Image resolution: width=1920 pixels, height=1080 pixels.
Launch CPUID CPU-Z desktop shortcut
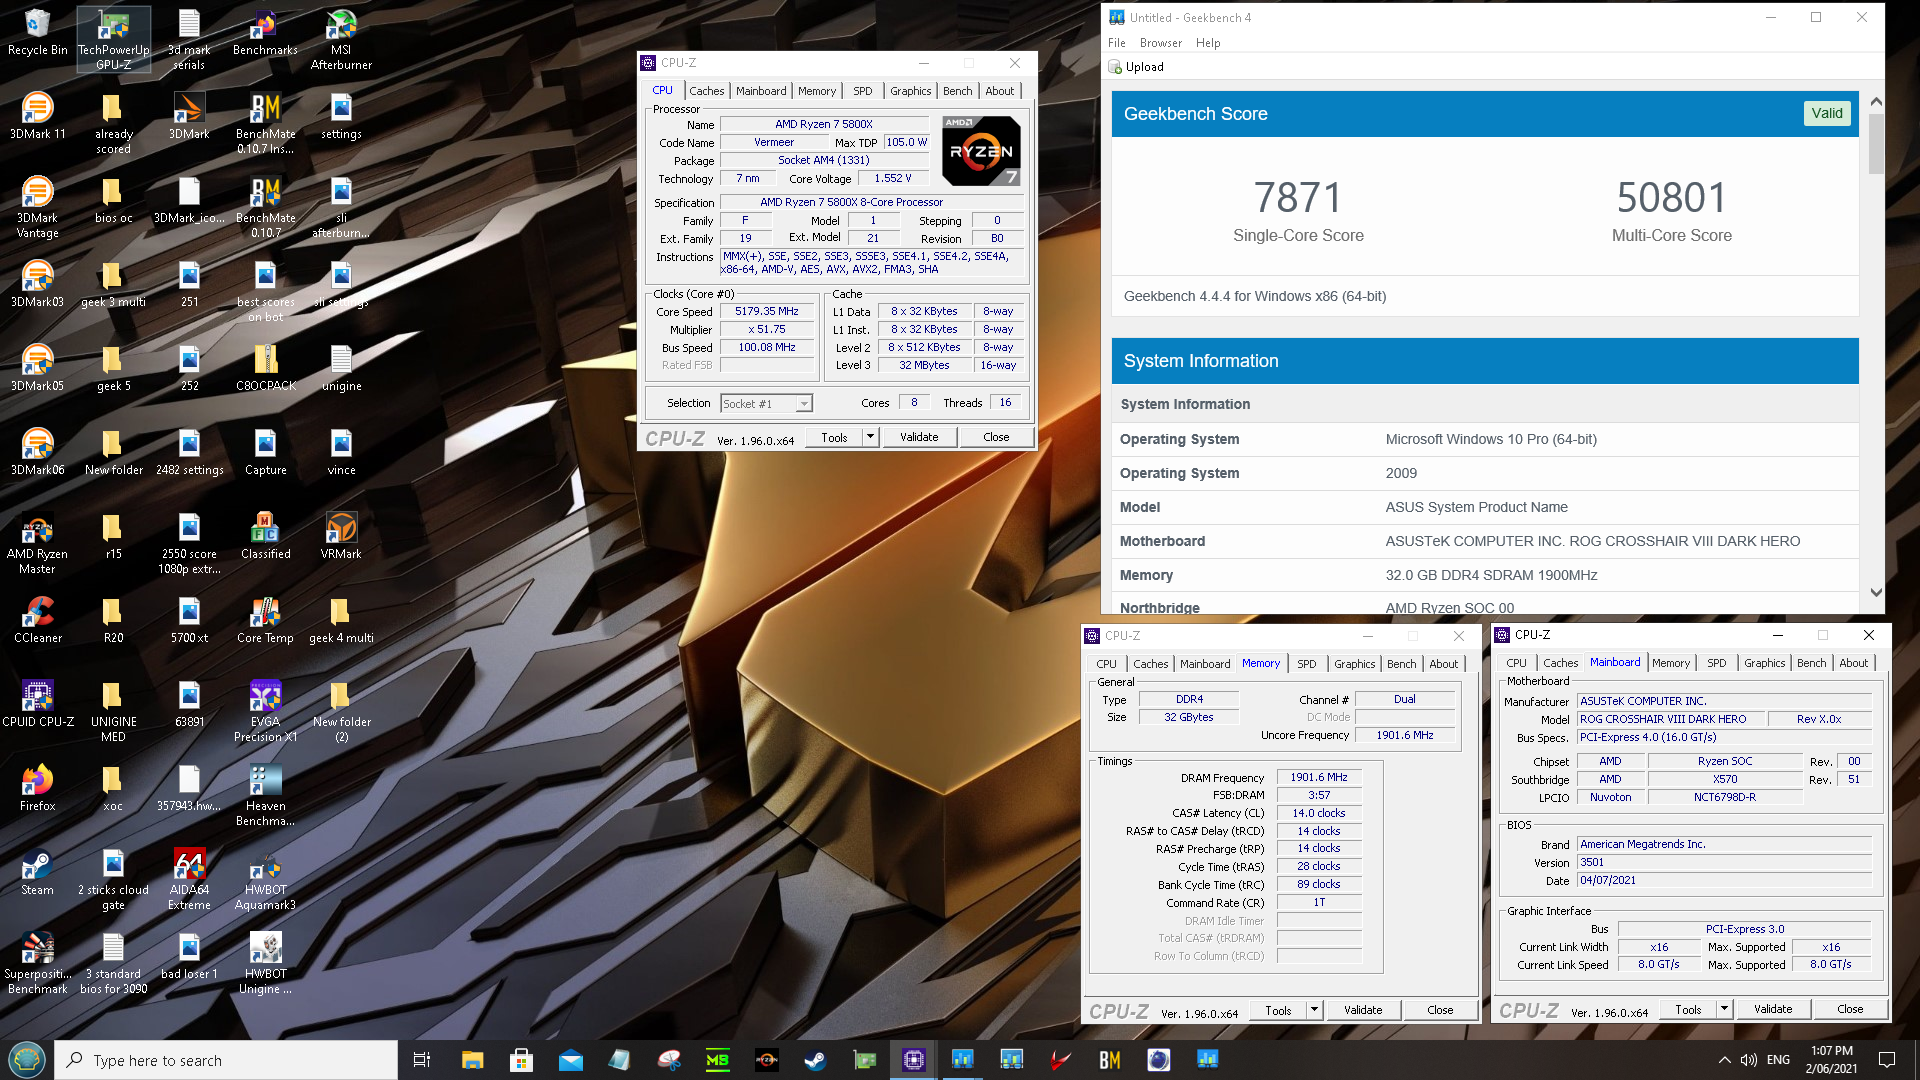pos(37,704)
